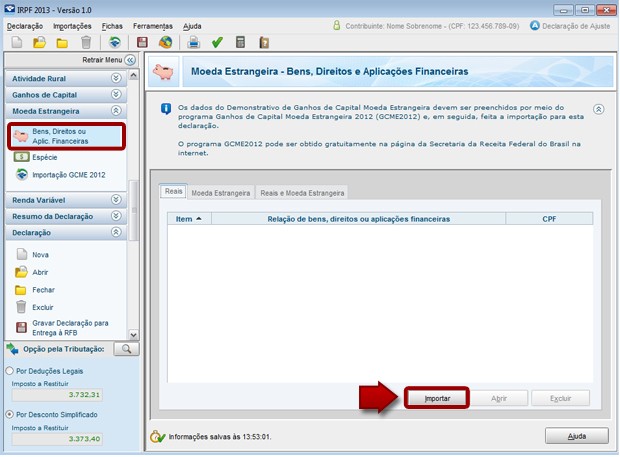Click the new declaration toolbar icon
The width and height of the screenshot is (620, 457).
pyautogui.click(x=15, y=42)
